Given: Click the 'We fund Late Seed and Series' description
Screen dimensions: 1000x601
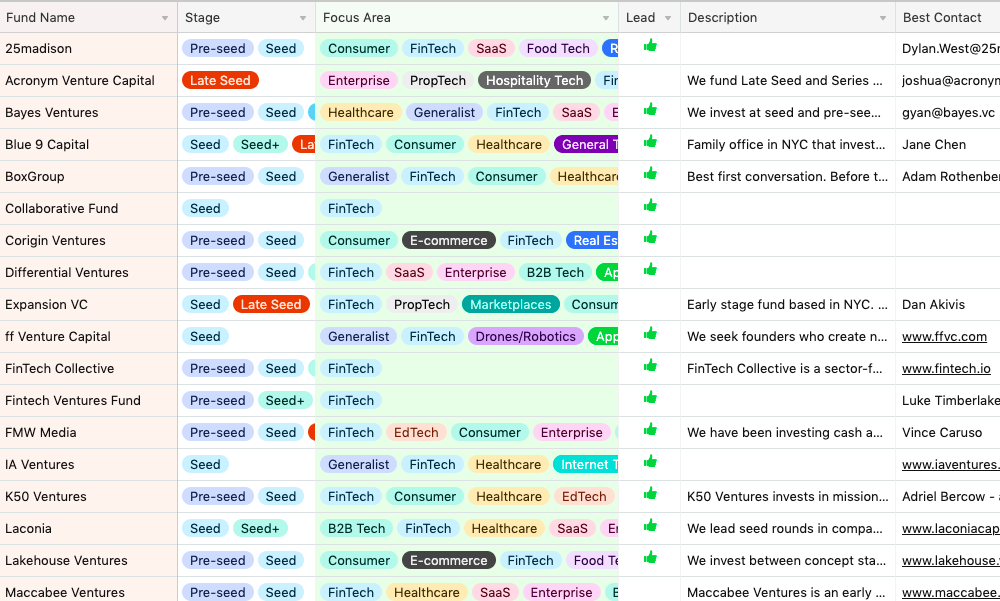Looking at the screenshot, I should pos(788,80).
